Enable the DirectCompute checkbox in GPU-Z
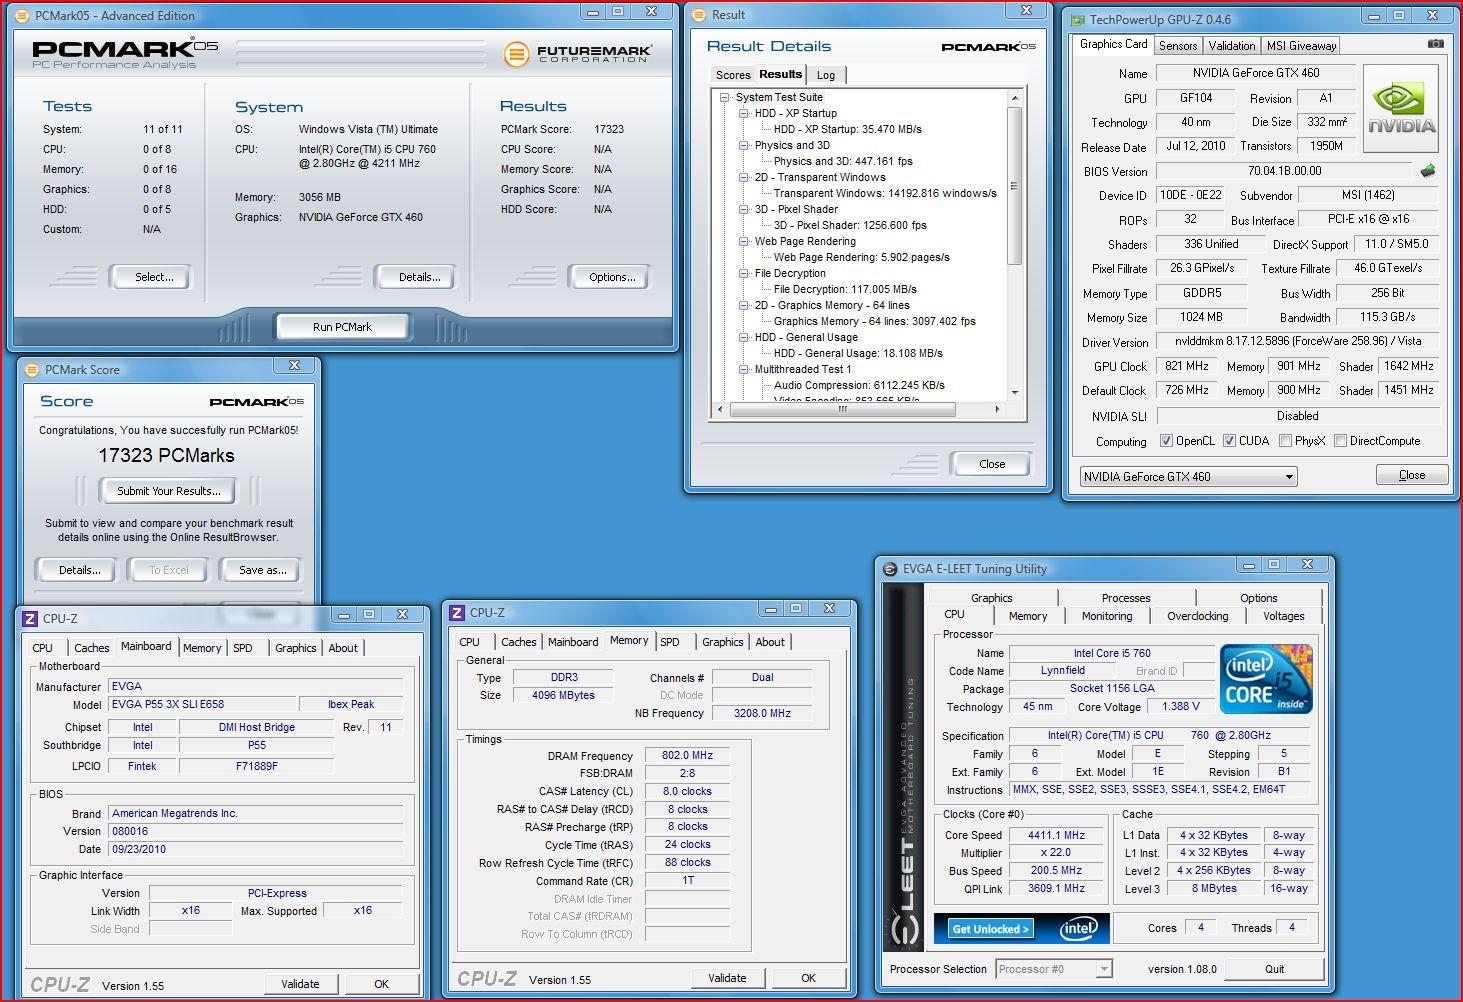Screen dimensions: 1463x1002 1340,440
